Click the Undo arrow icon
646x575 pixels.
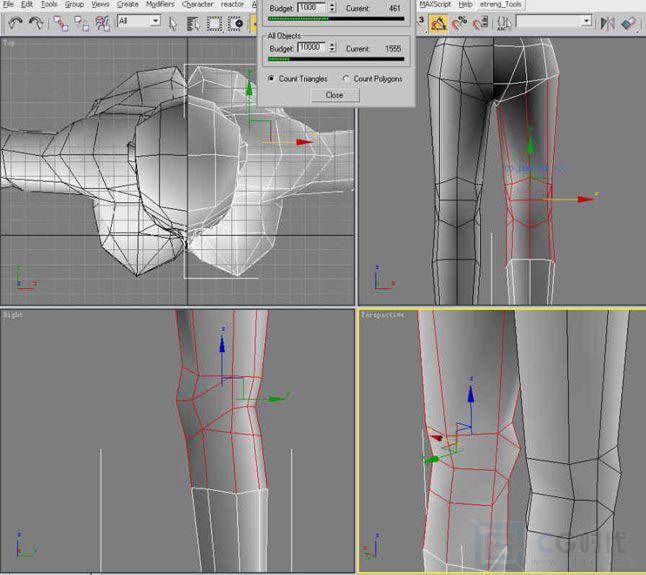click(16, 23)
